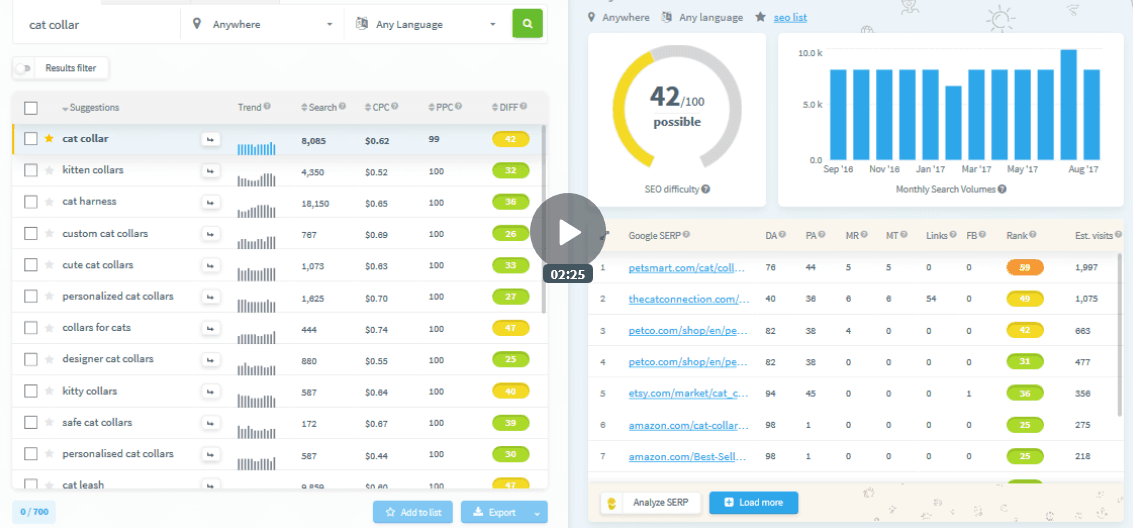Viewport: 1133px width, 528px height.
Task: Check the custom cat collars checkbox
Action: 30,233
